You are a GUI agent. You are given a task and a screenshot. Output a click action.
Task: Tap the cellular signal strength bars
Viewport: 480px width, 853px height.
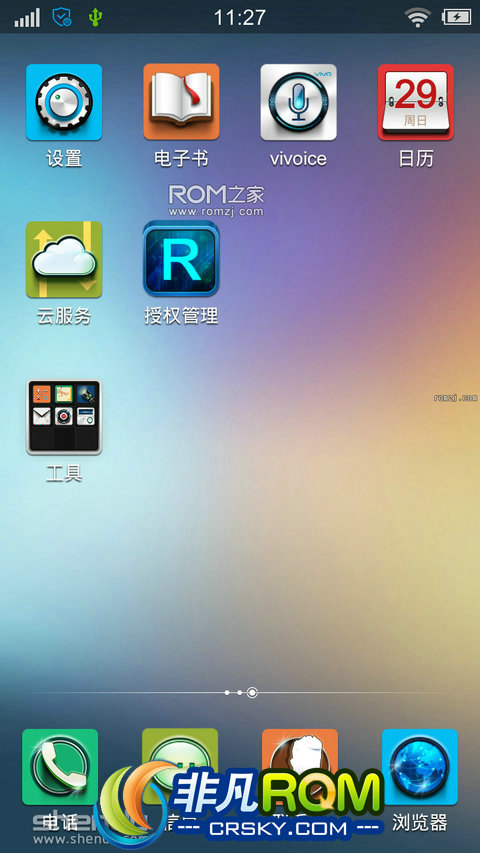pos(27,18)
